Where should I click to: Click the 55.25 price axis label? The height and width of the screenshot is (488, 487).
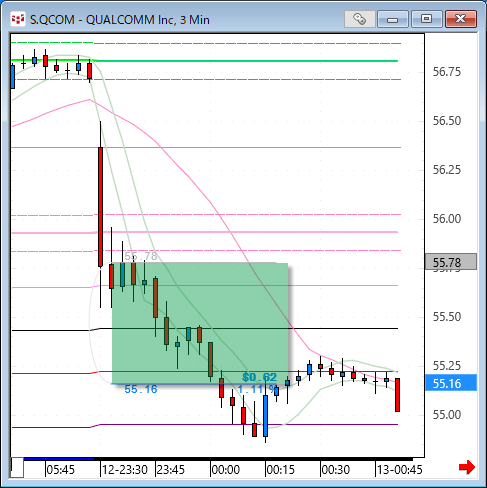pos(447,366)
